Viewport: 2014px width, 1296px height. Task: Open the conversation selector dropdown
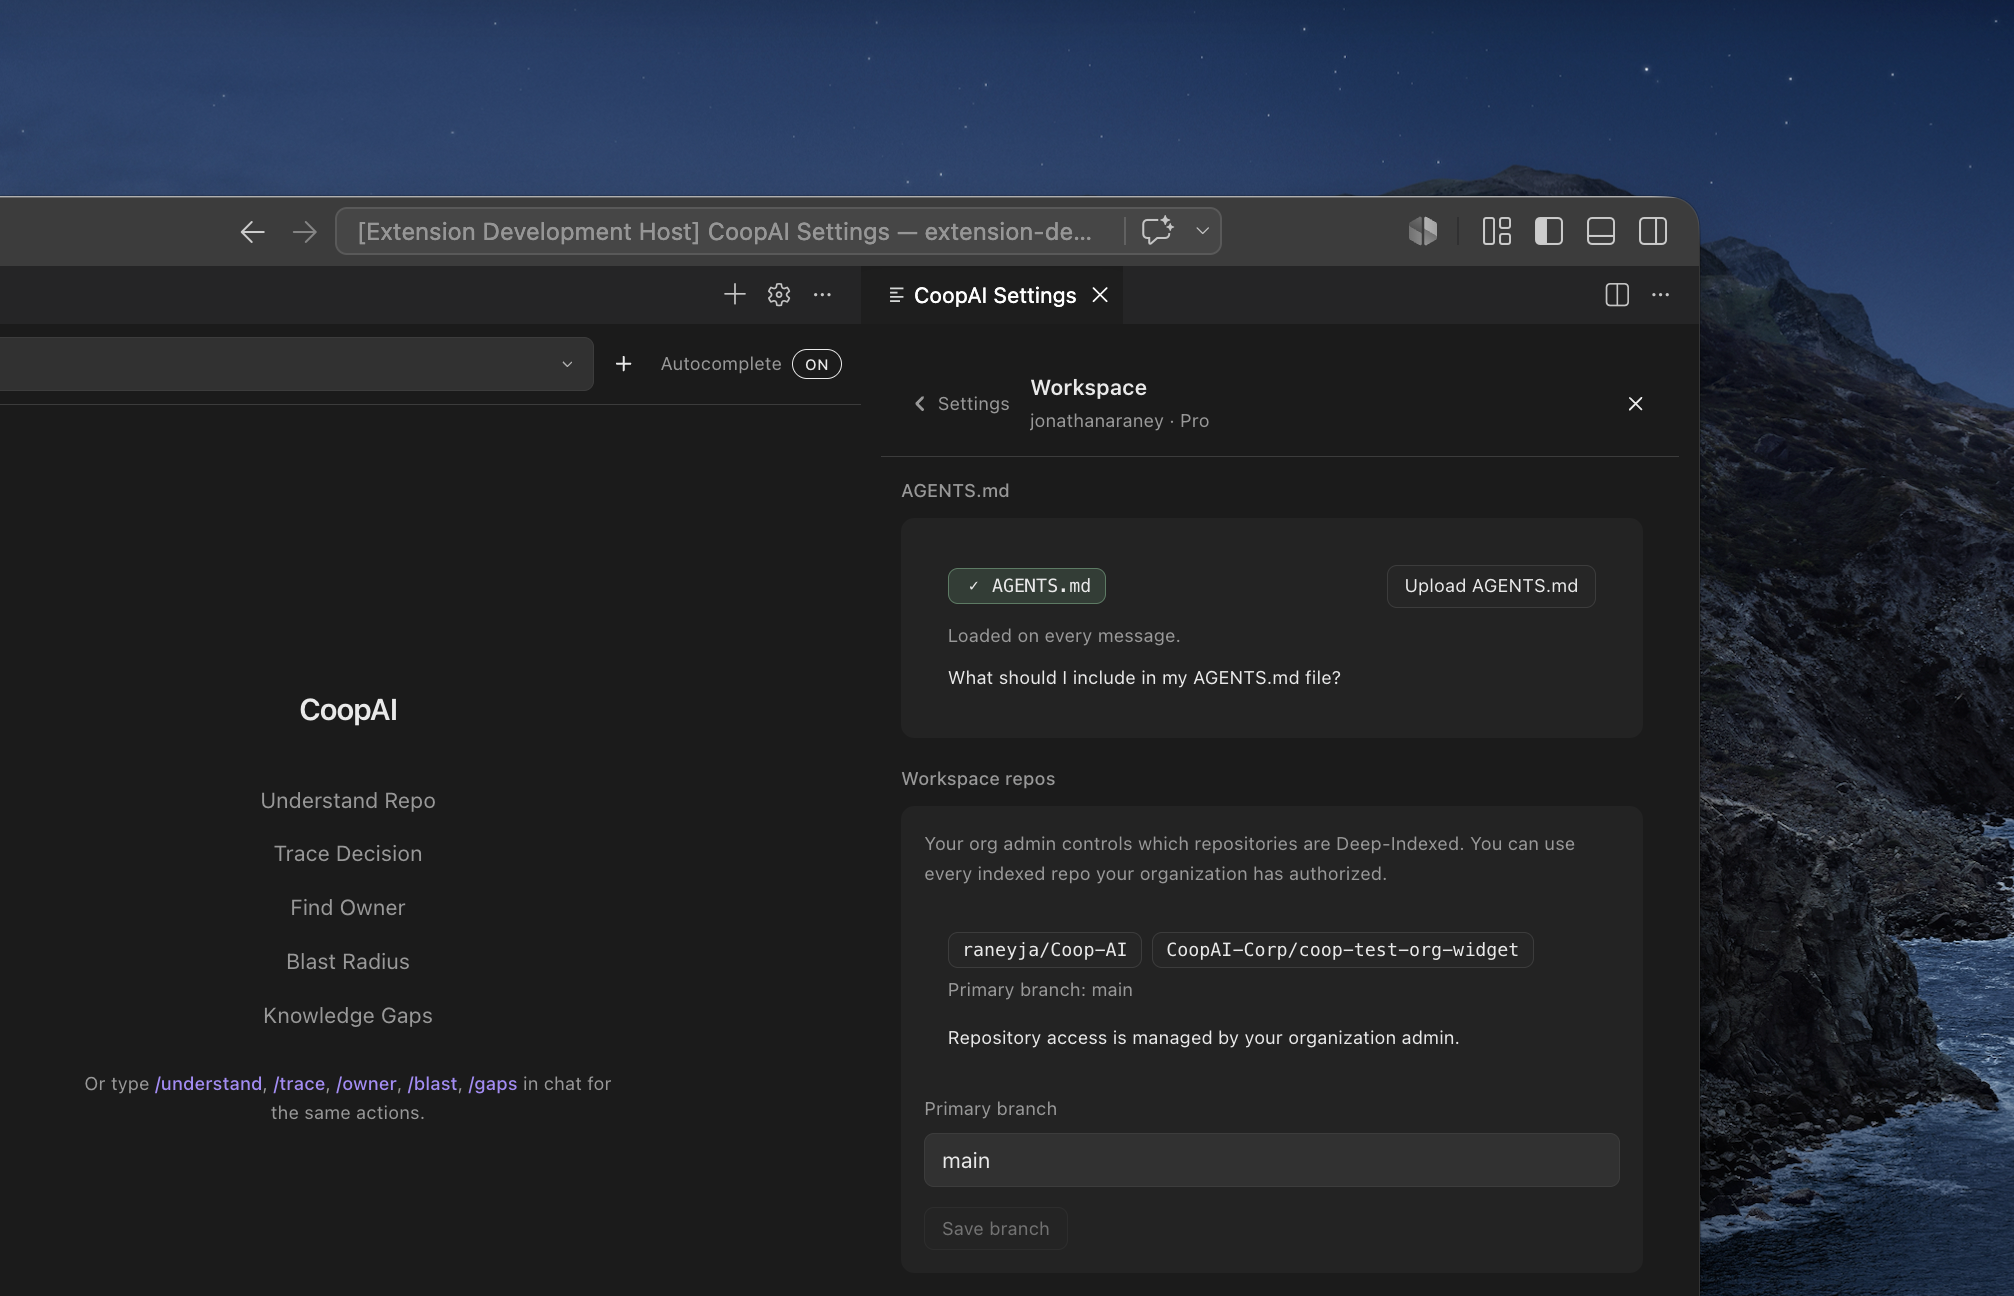[x=296, y=364]
